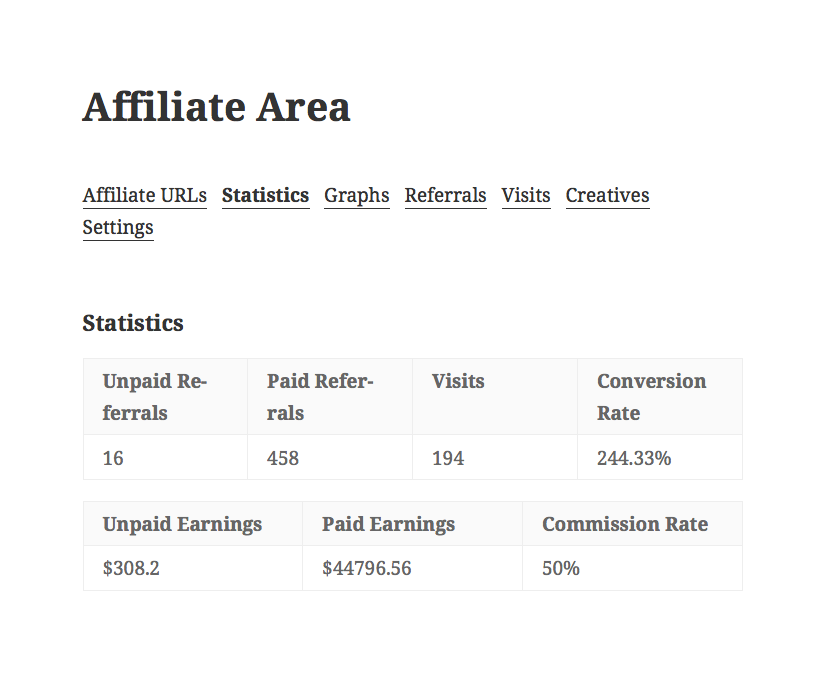Click the Unpaid Earnings header cell
Image resolution: width=825 pixels, height=694 pixels.
coord(182,524)
